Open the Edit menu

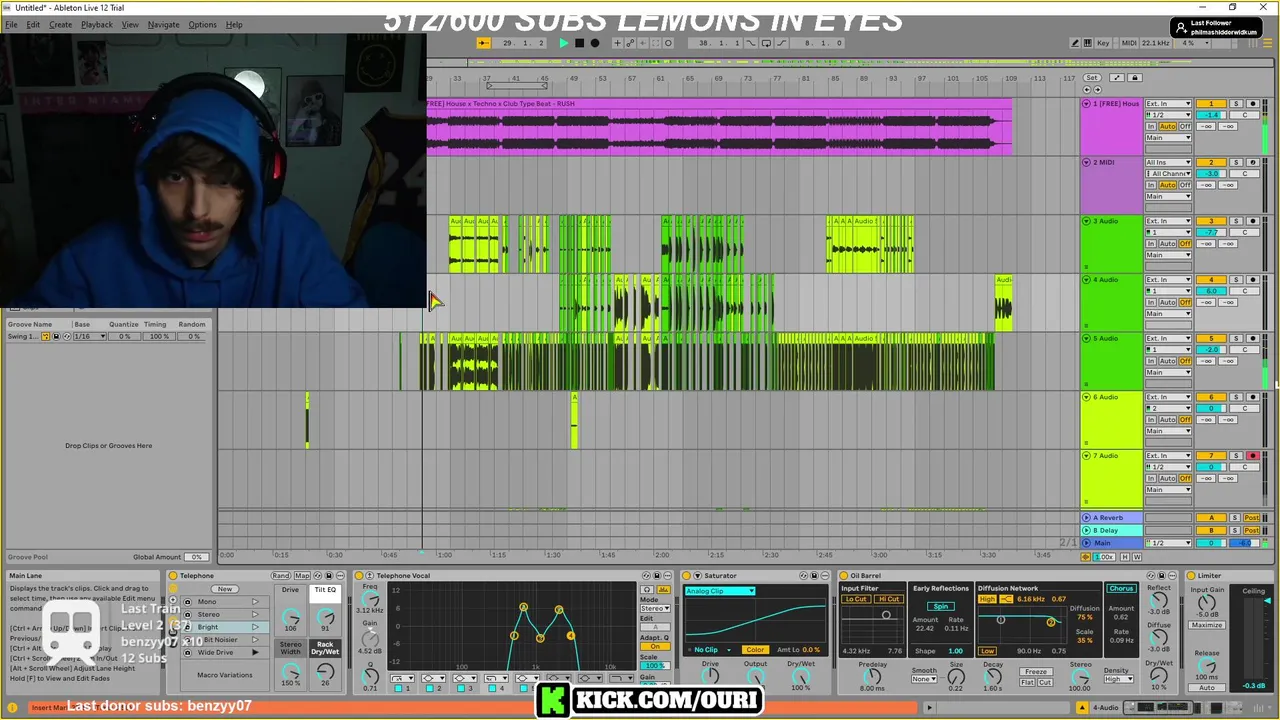(x=33, y=24)
